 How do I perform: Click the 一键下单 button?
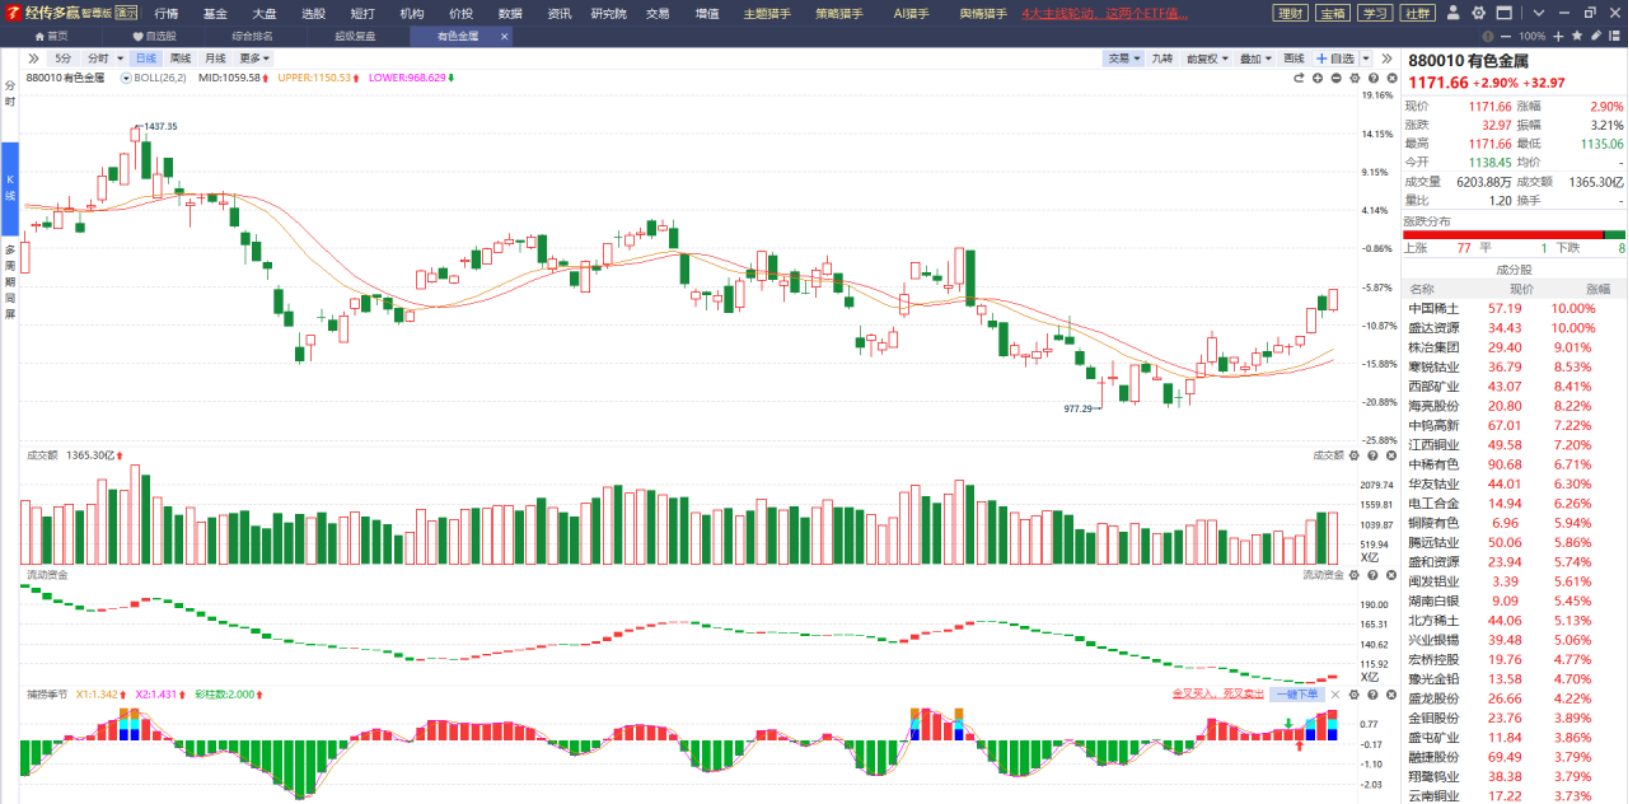pos(1297,694)
